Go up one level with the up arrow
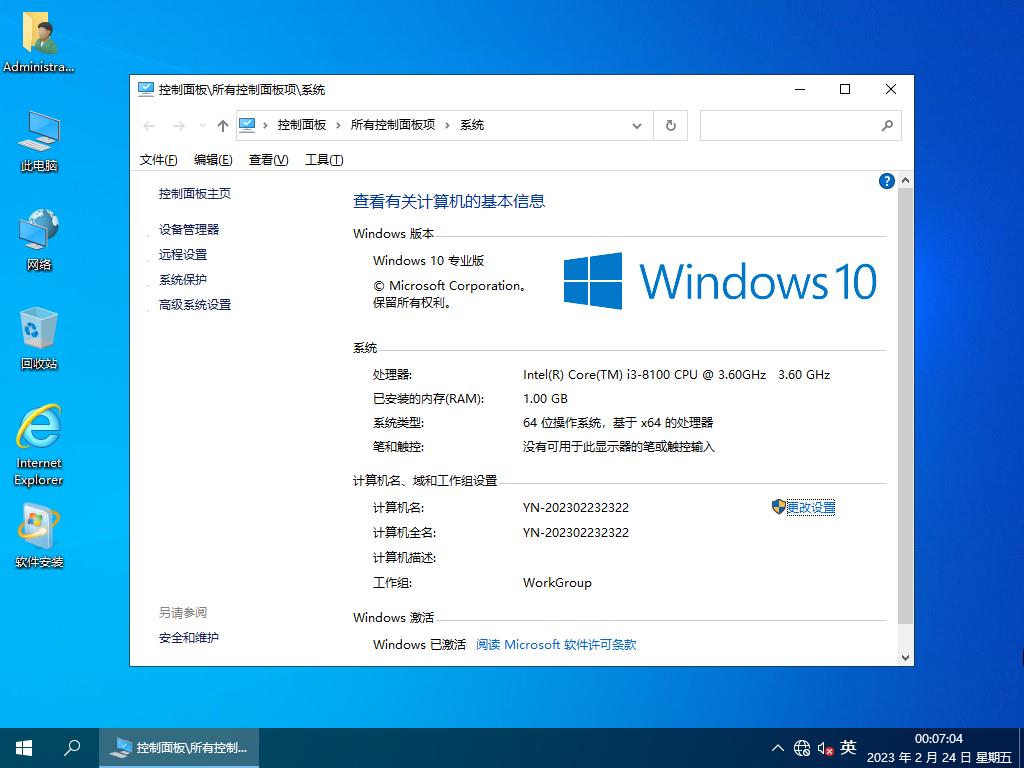Screen dimensions: 1024x768 pos(222,126)
